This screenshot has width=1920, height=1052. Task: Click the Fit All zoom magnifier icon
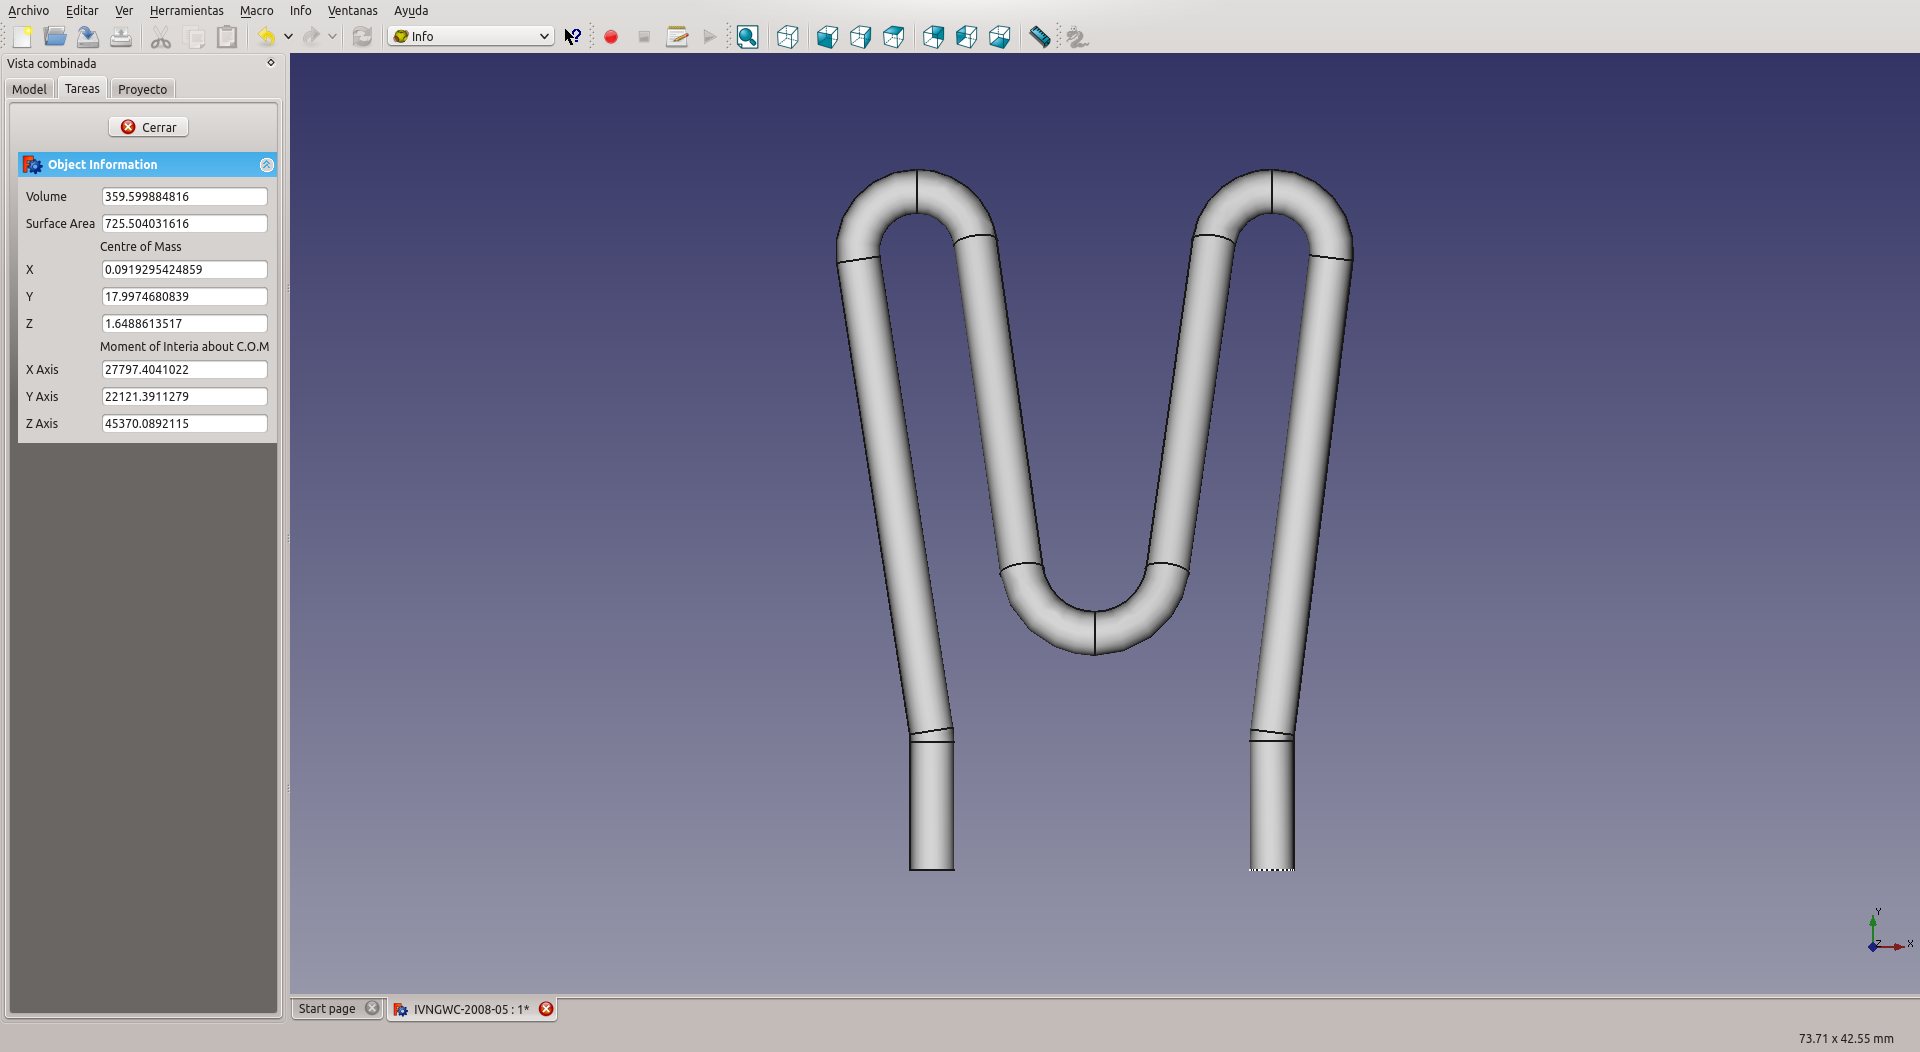tap(748, 37)
